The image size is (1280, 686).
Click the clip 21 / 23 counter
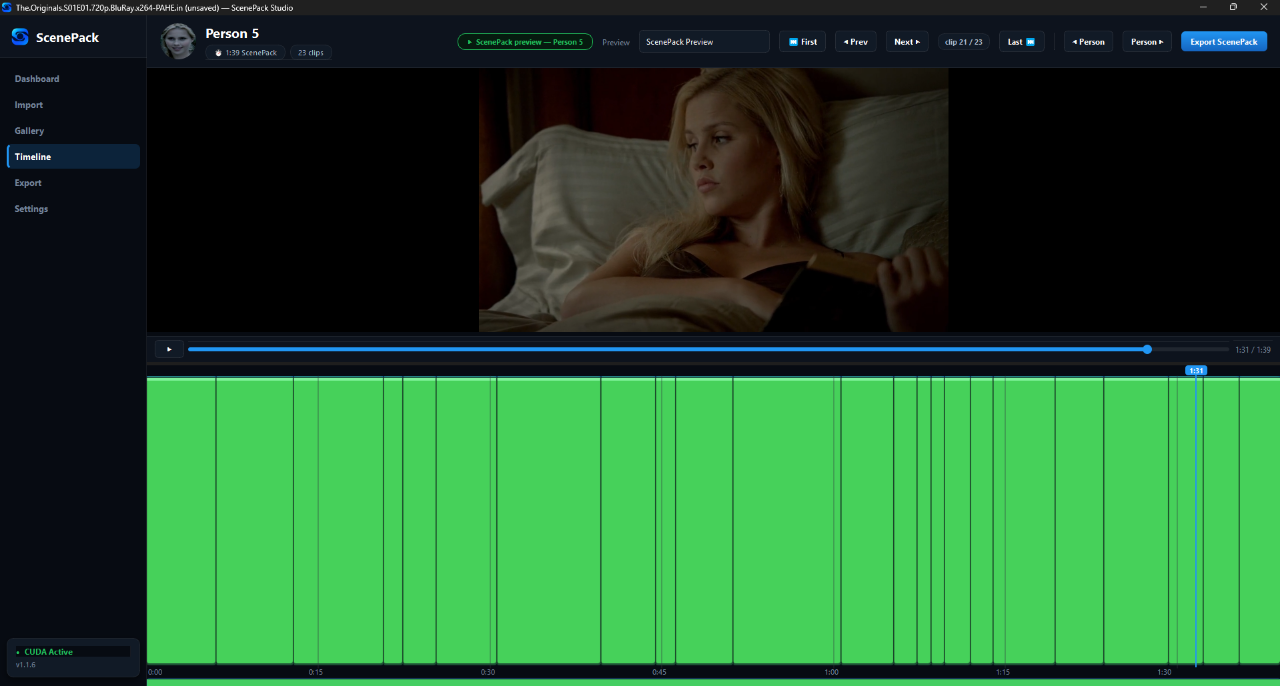point(964,42)
